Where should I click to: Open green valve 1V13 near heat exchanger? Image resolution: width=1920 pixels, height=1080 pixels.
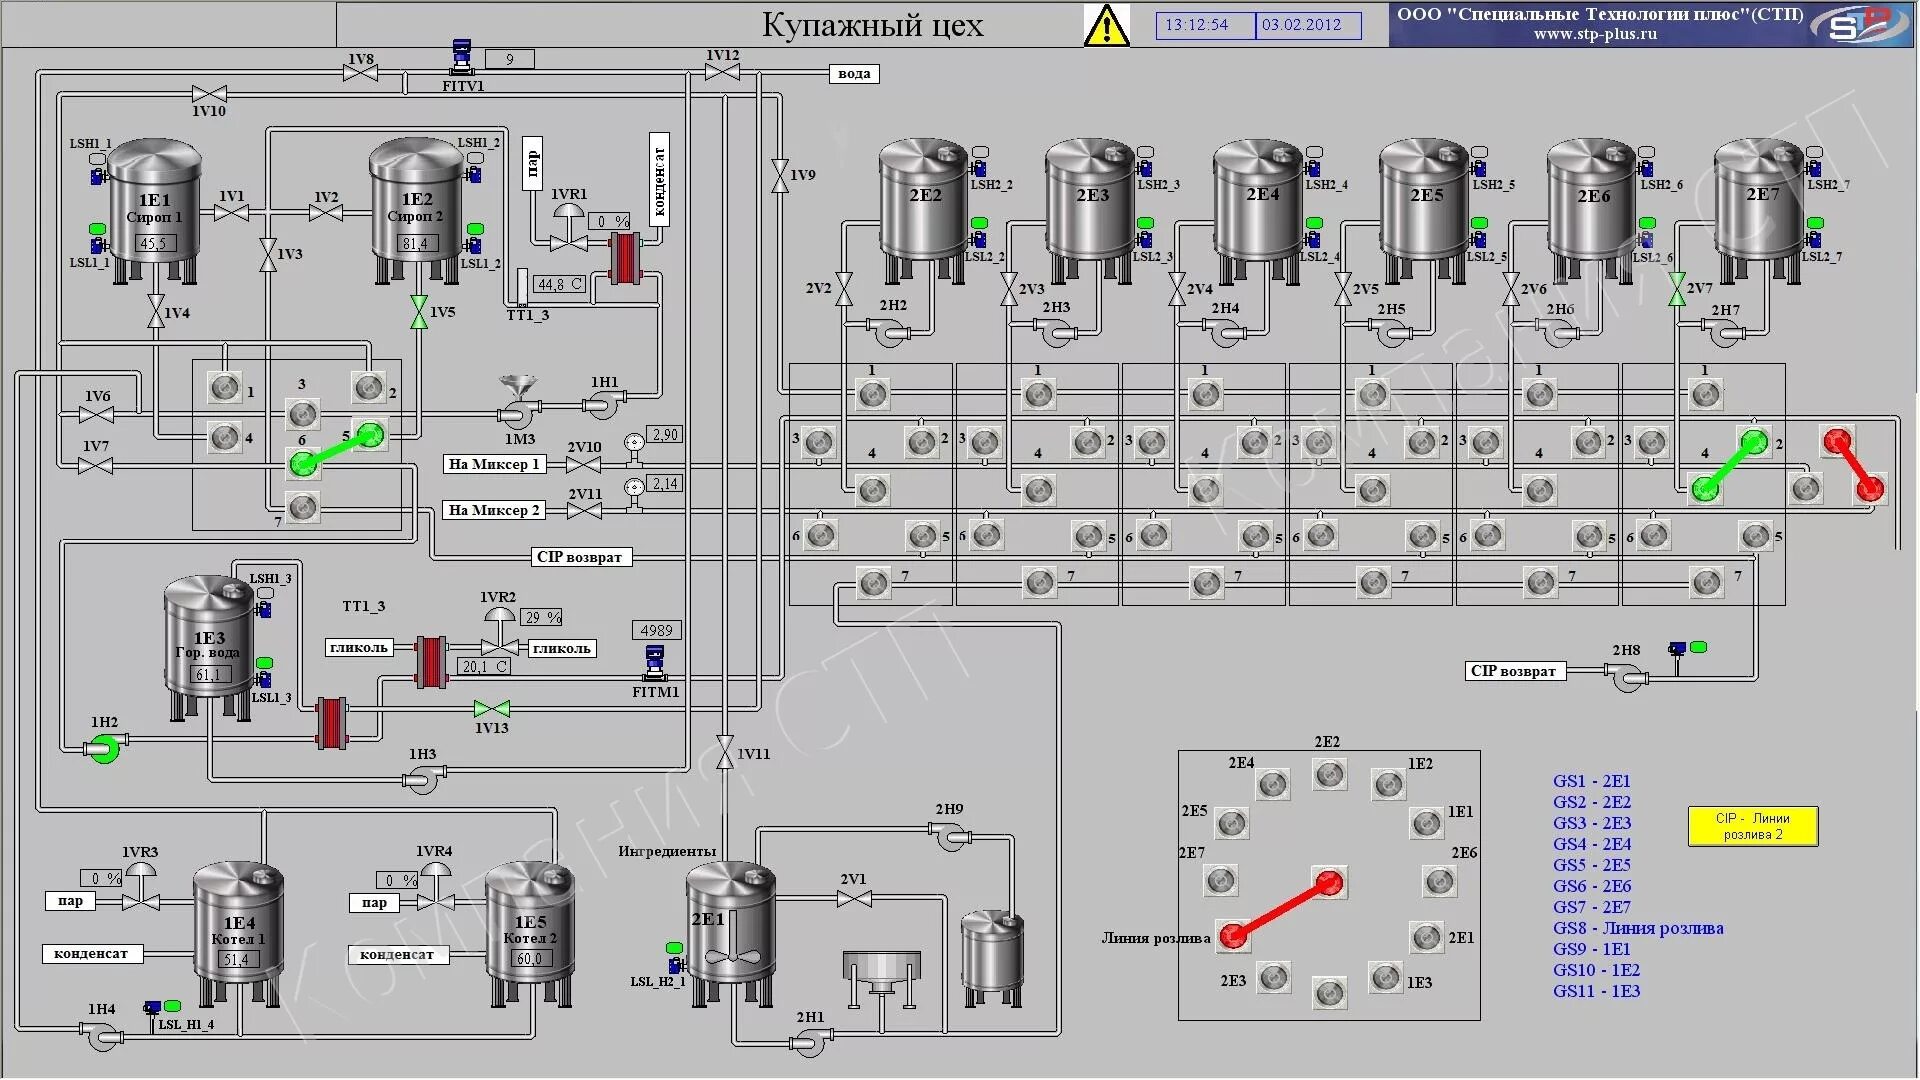pyautogui.click(x=491, y=709)
